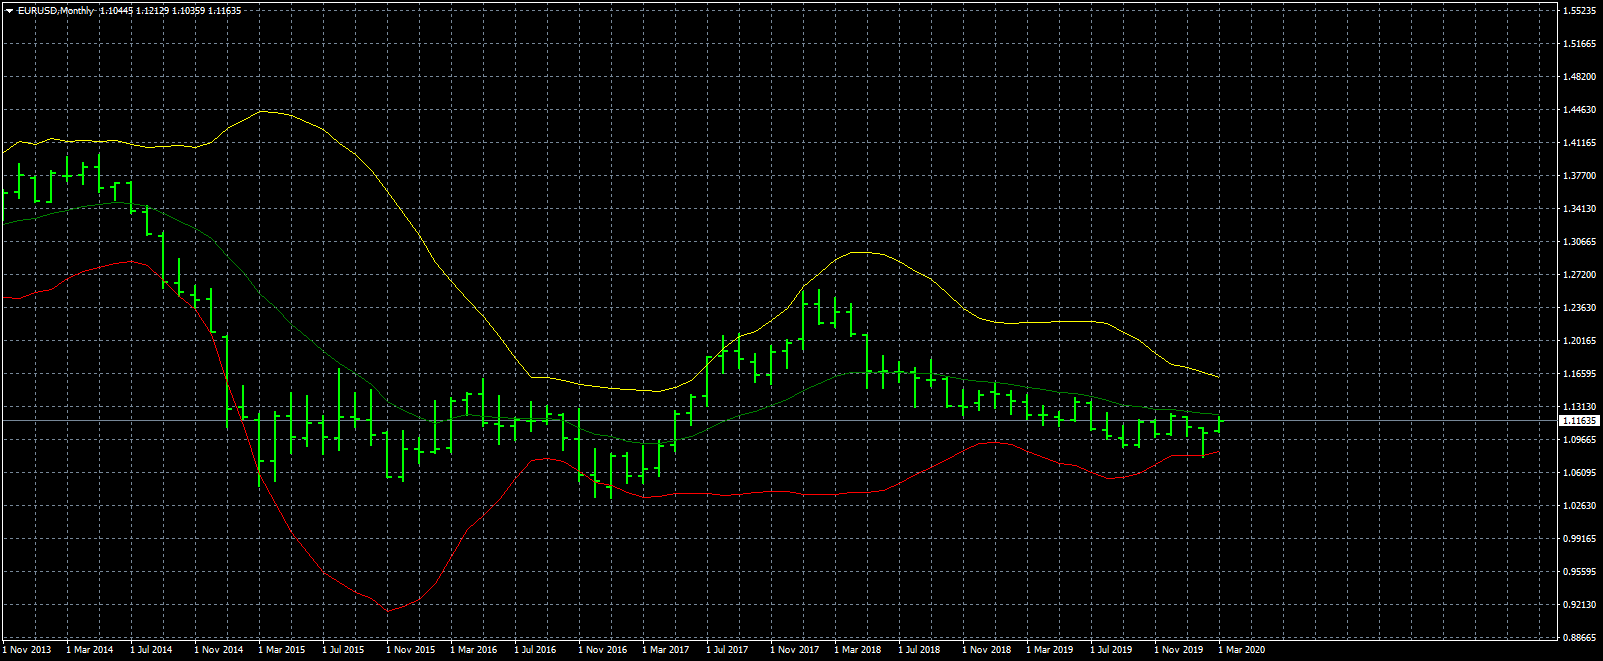Screen dimensions: 1603x661
Task: Click the 1.37700 price axis label
Action: pos(1581,176)
